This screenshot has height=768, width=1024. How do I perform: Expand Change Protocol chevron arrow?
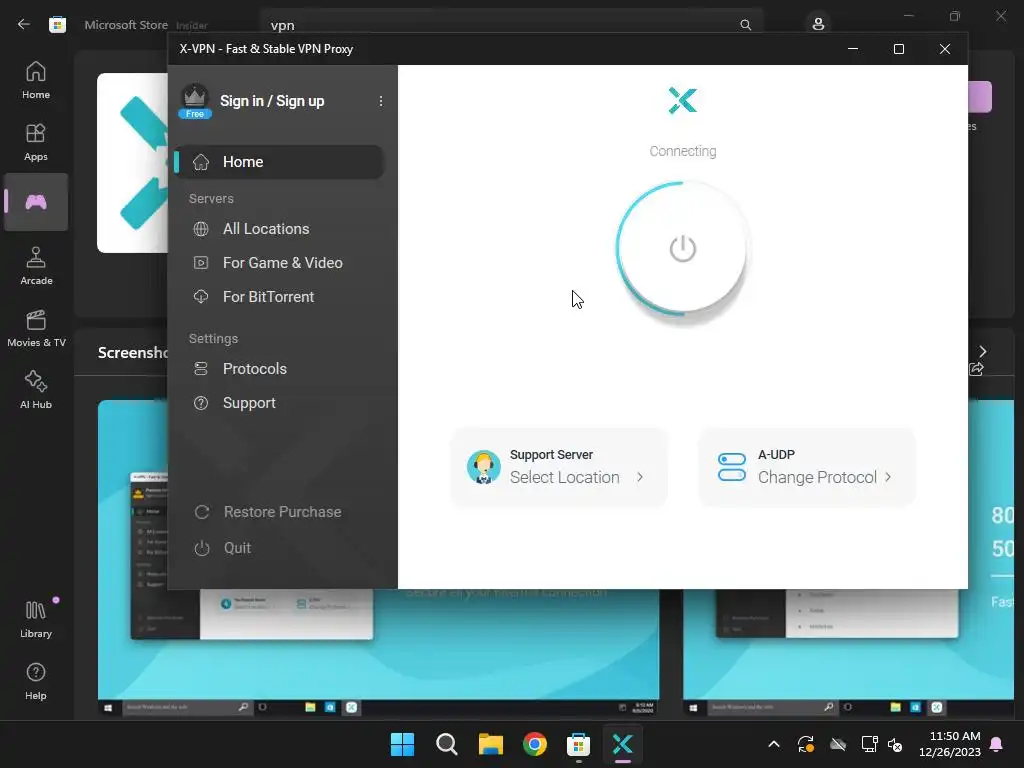click(x=888, y=477)
